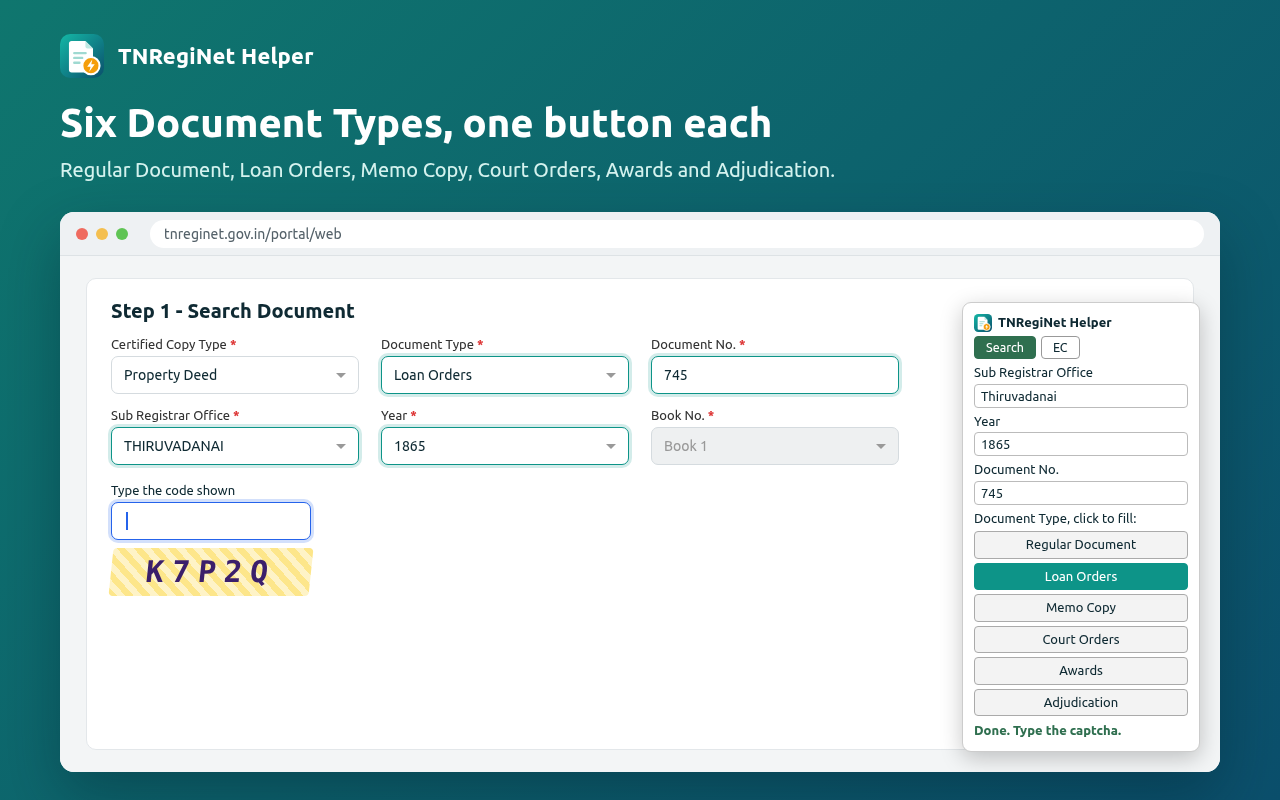Click the Regular Document button
This screenshot has width=1280, height=800.
tap(1081, 545)
